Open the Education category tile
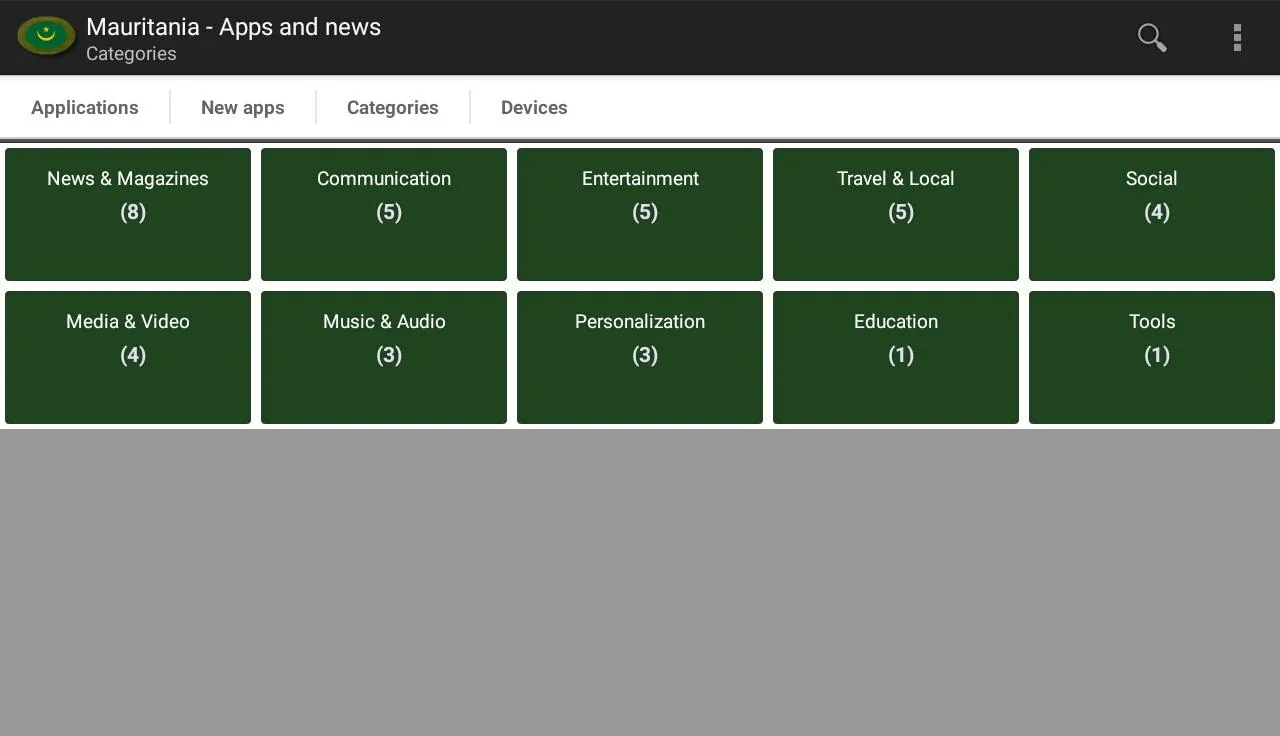Viewport: 1280px width, 736px height. (x=896, y=357)
